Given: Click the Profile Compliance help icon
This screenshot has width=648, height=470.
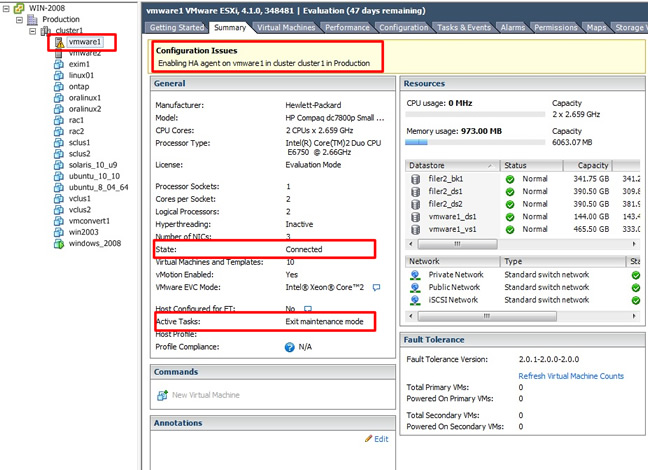Looking at the screenshot, I should pyautogui.click(x=290, y=347).
